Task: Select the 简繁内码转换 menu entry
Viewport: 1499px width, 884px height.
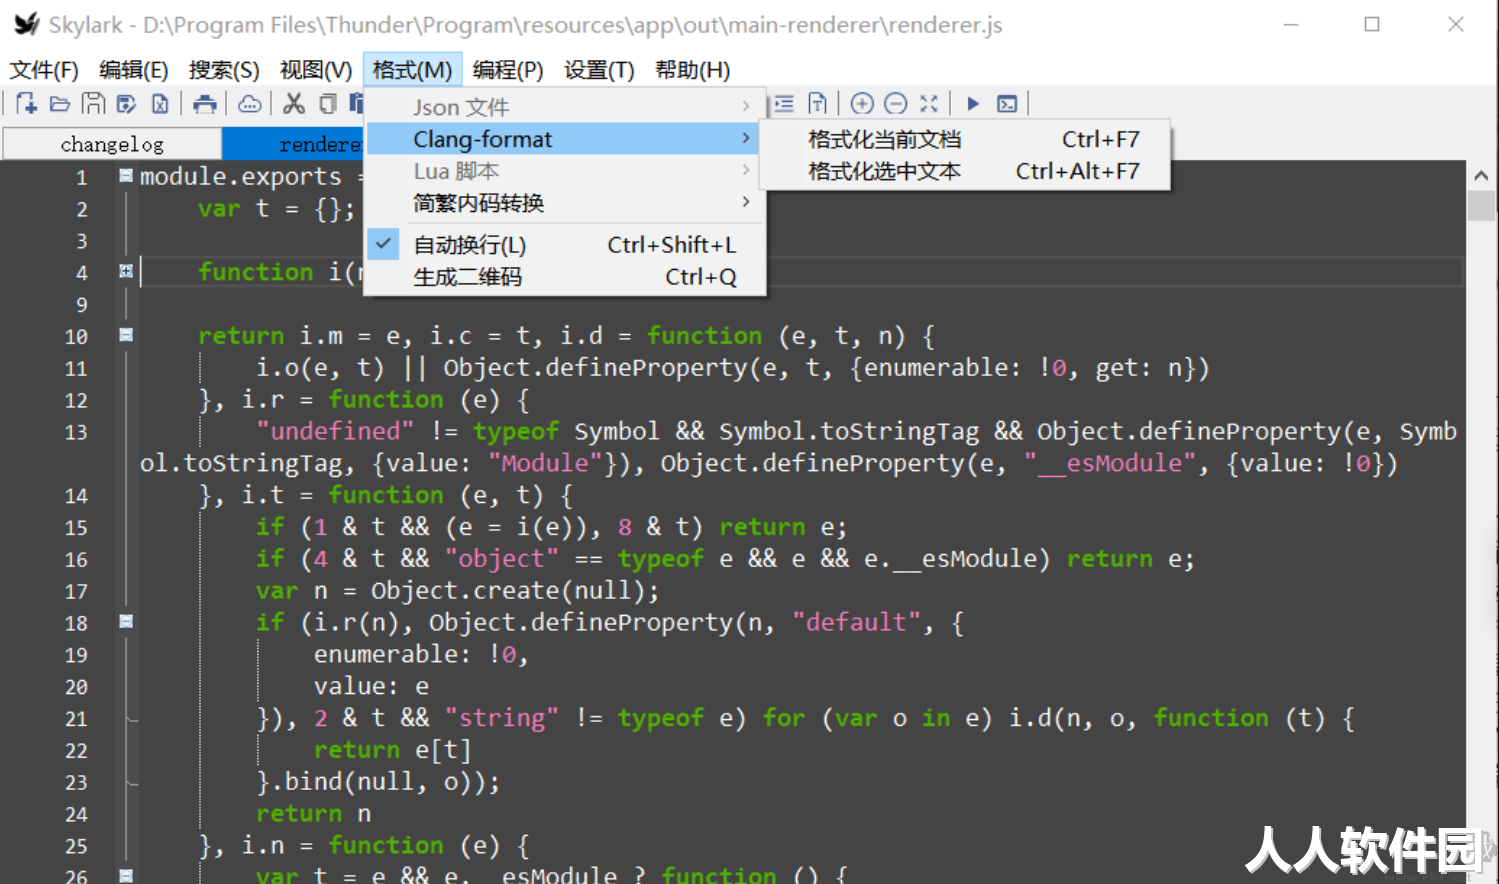Action: (x=566, y=203)
